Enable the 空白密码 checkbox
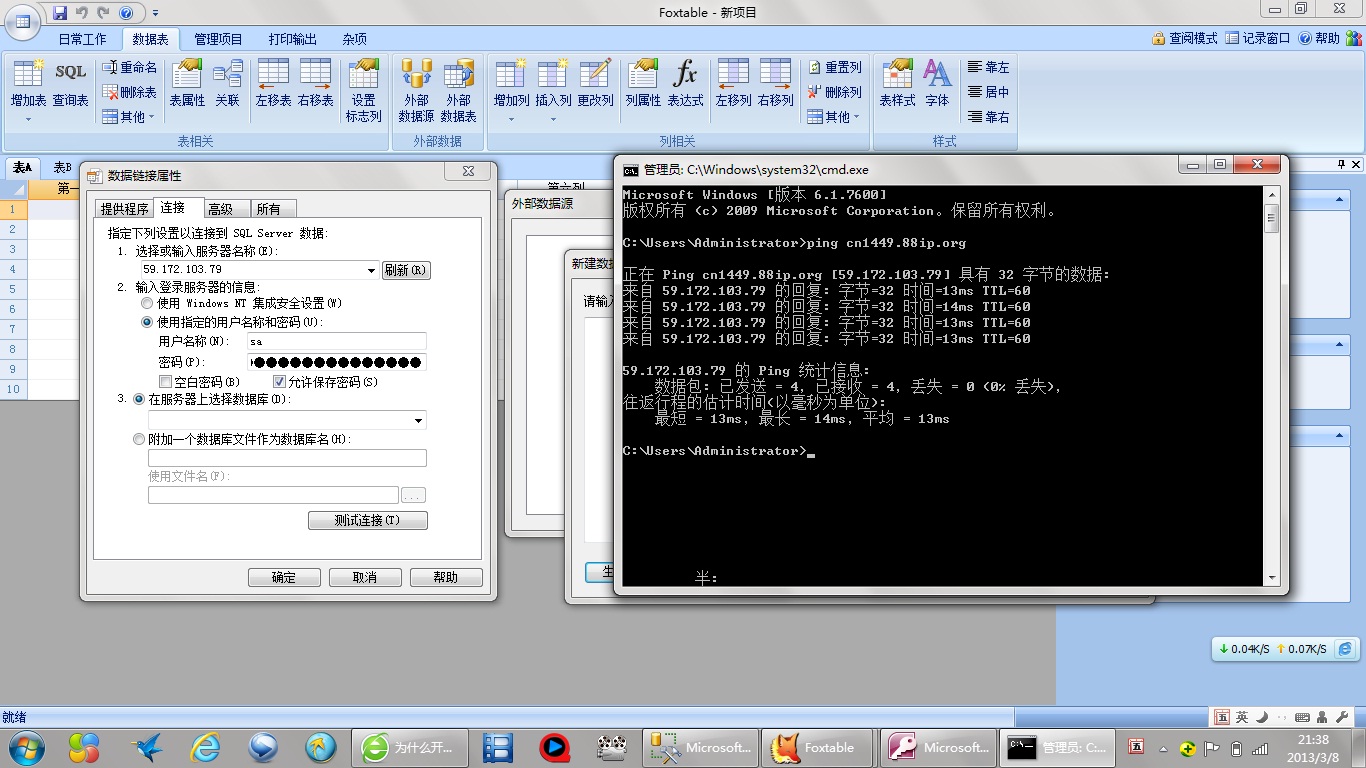The width and height of the screenshot is (1366, 768). click(x=166, y=382)
